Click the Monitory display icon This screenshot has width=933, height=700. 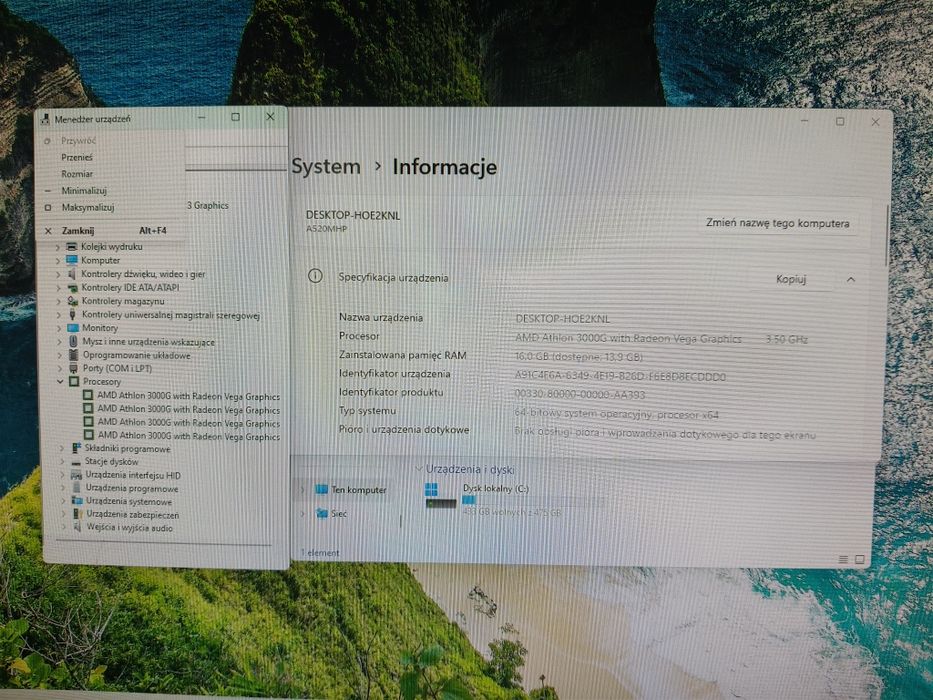[x=73, y=328]
